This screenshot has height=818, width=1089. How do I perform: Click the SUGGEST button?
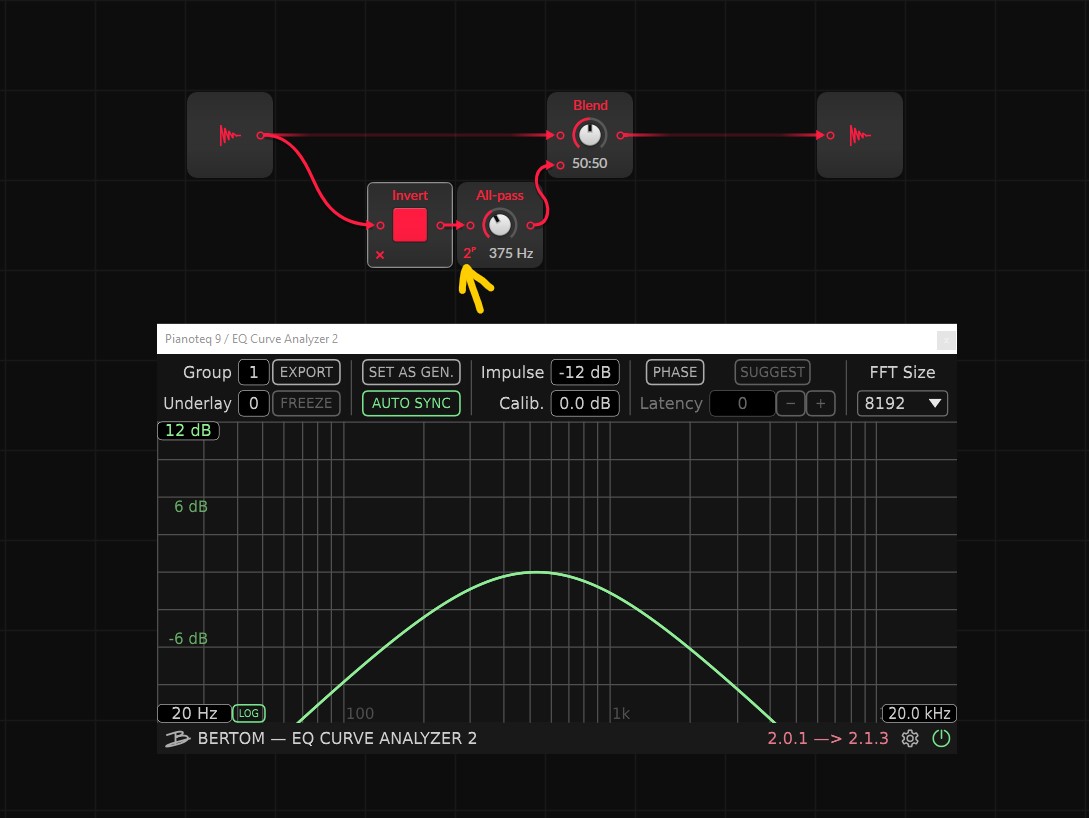(x=772, y=372)
